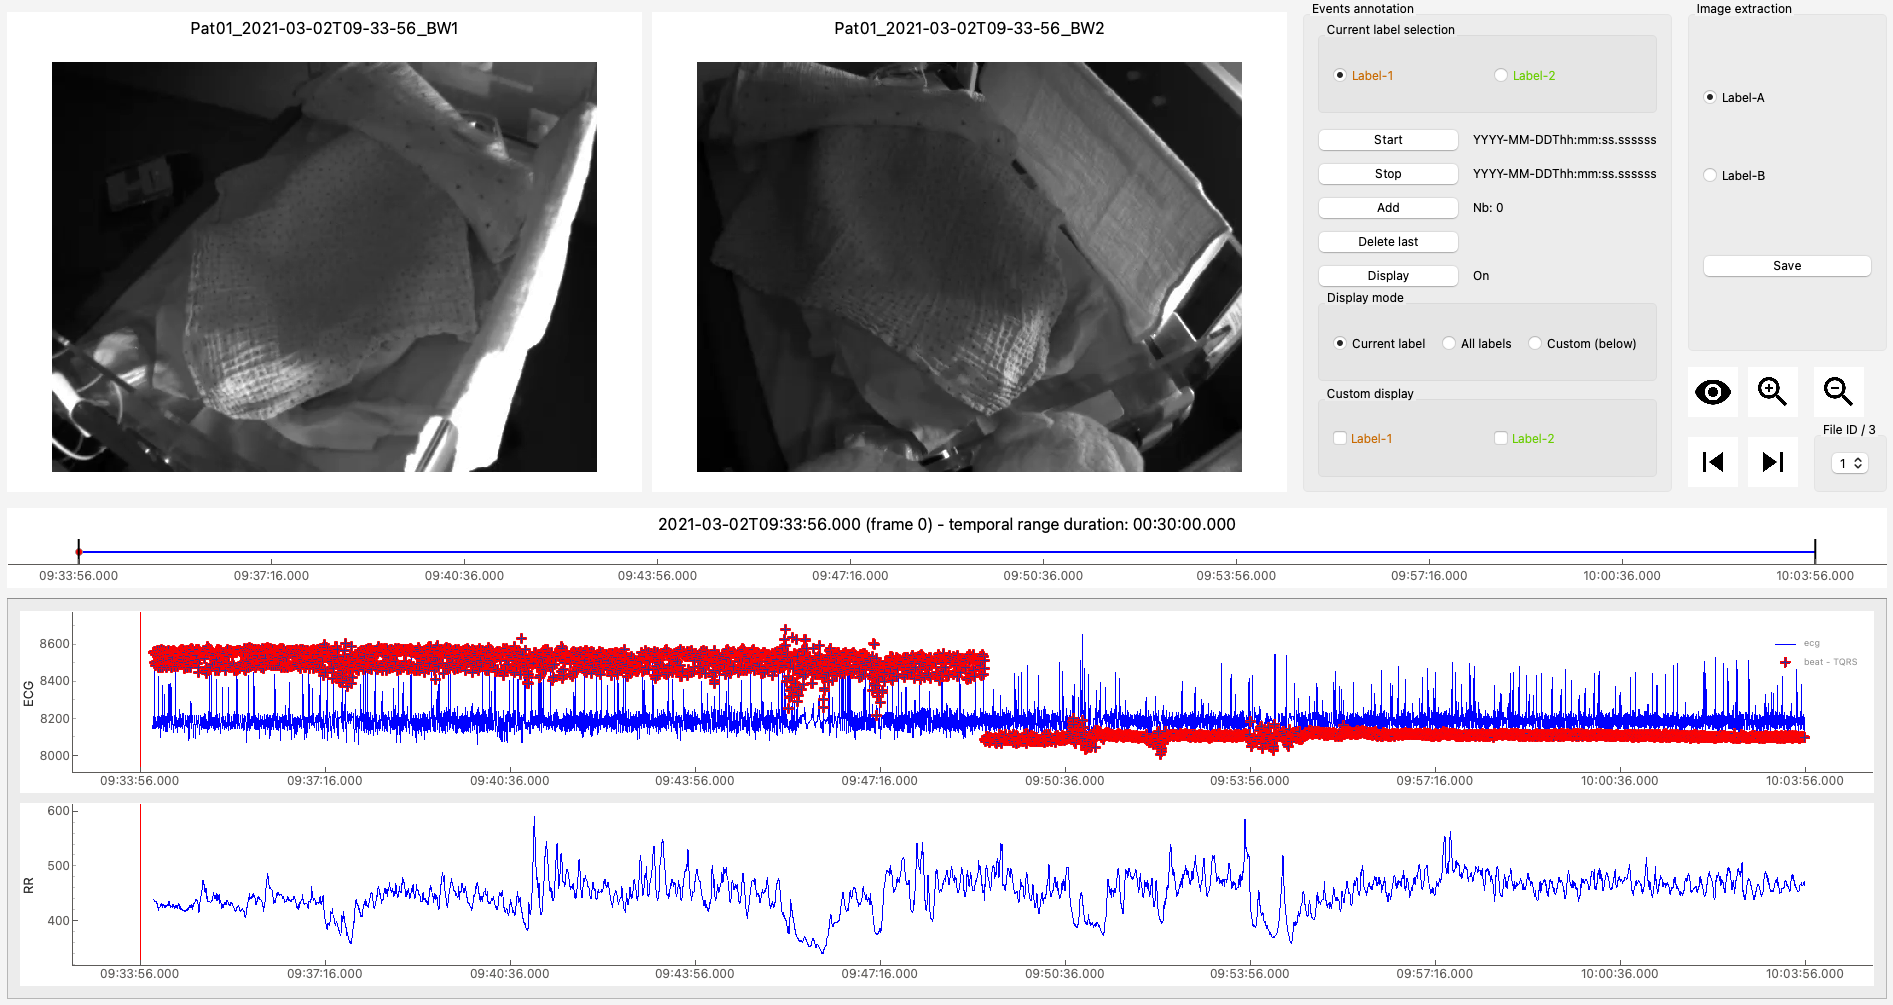
Task: Click the BW2 camera video frame
Action: coord(969,267)
